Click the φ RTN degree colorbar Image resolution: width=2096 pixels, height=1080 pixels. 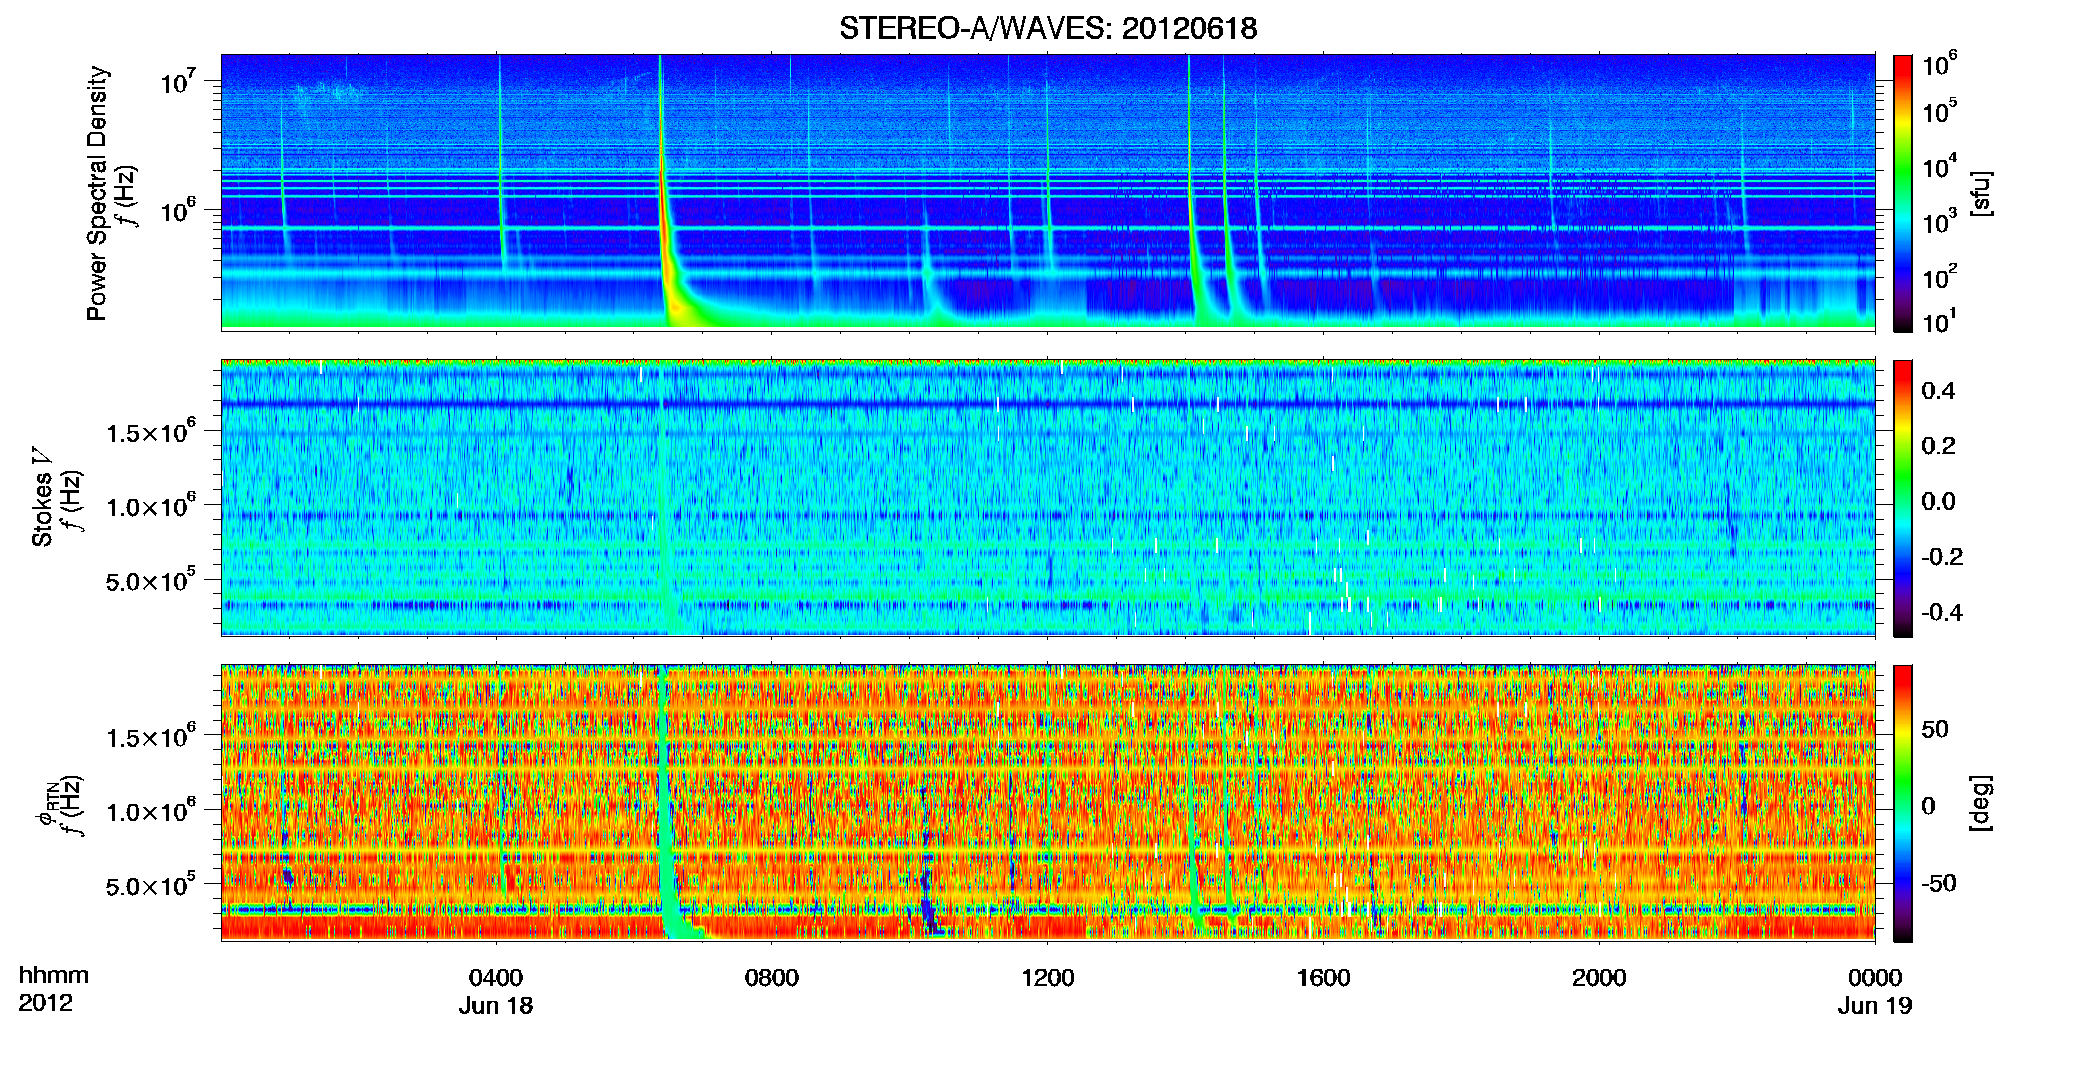coord(1902,803)
